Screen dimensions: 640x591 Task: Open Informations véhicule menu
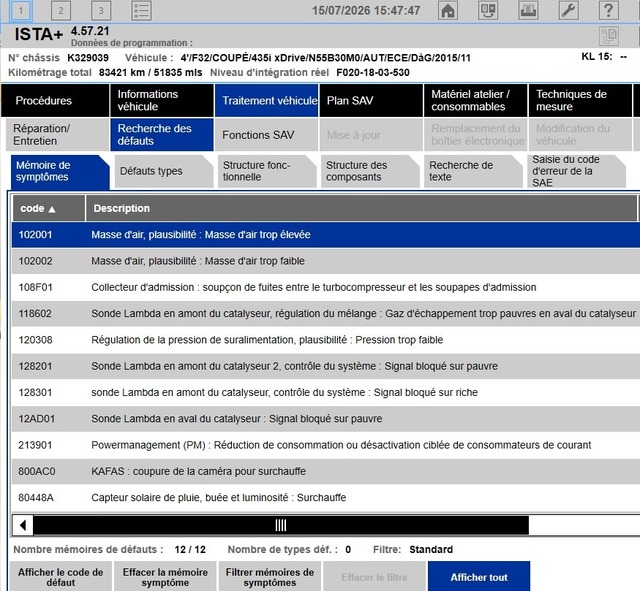point(162,100)
